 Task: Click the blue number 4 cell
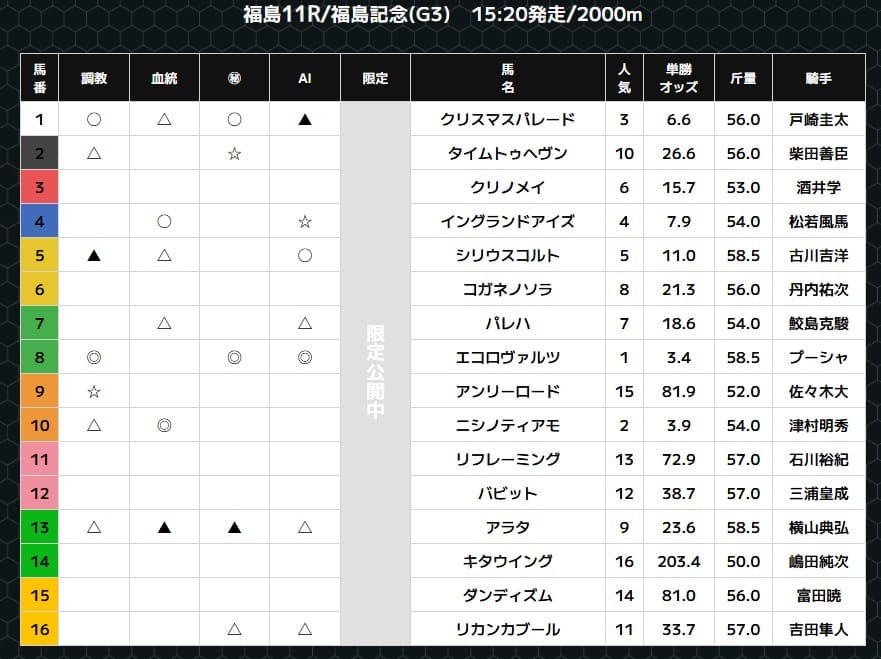[x=40, y=222]
